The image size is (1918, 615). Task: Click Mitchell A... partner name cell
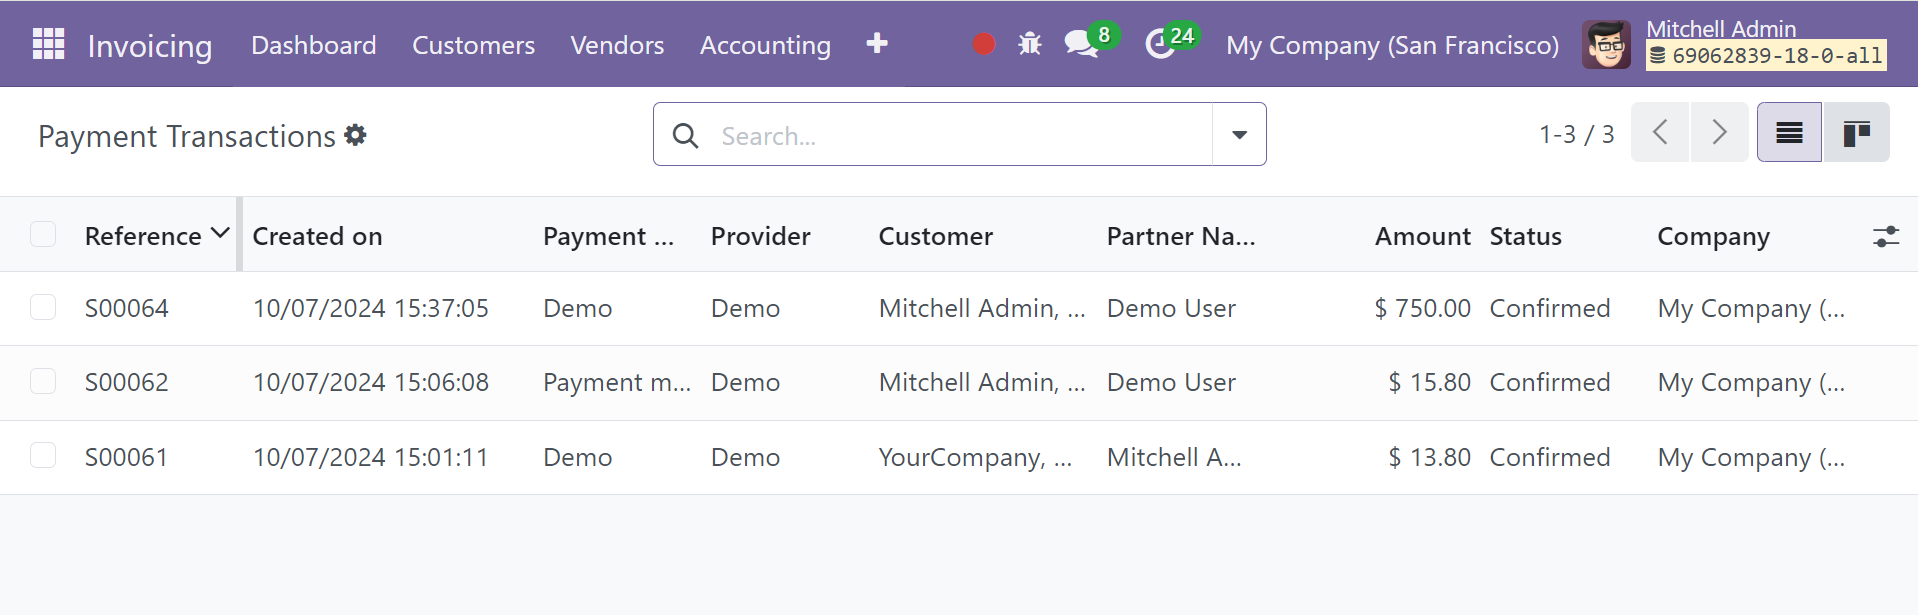1174,457
